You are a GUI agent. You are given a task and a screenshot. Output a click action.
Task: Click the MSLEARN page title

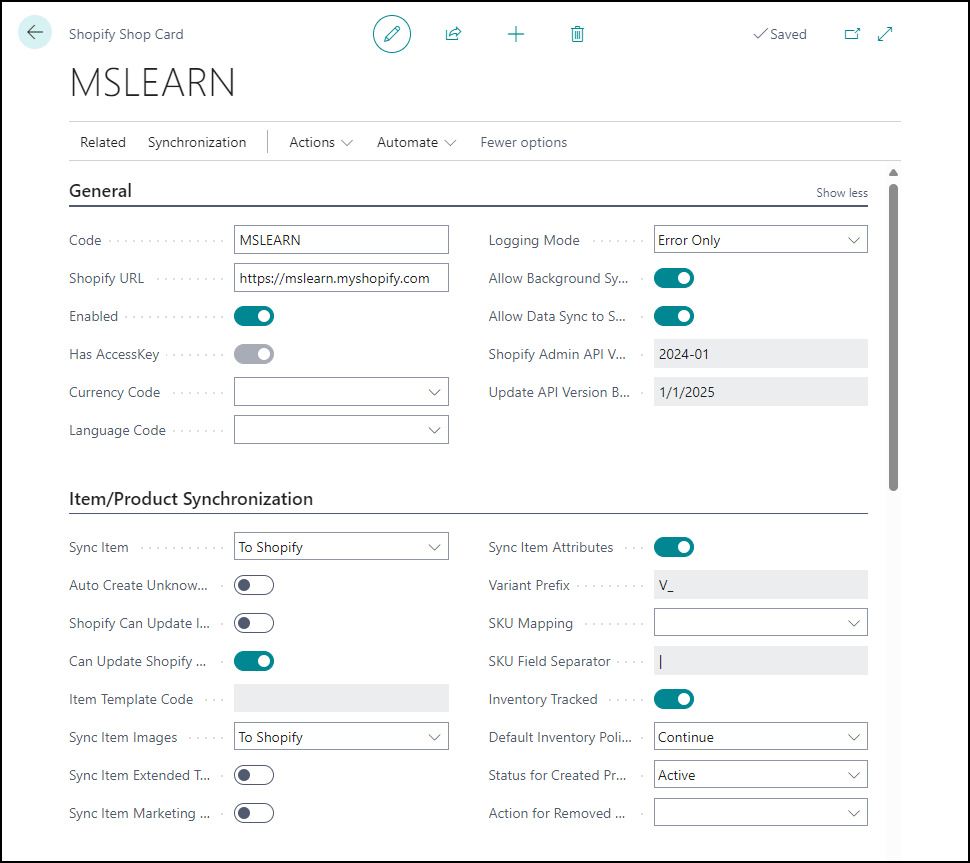pyautogui.click(x=152, y=82)
